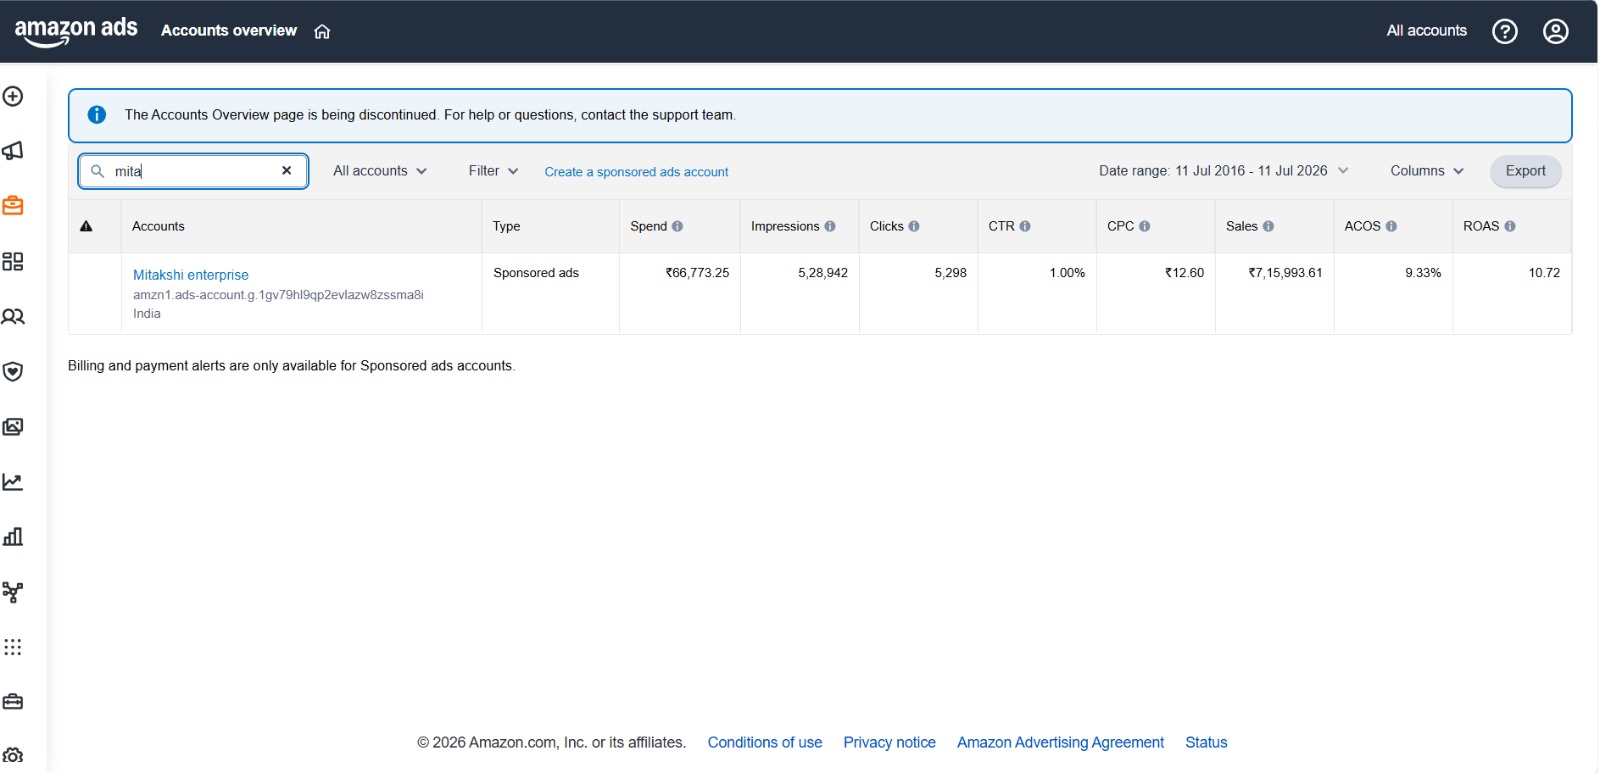Click the create plus icon in sidebar
This screenshot has width=1600, height=773.
[13, 96]
